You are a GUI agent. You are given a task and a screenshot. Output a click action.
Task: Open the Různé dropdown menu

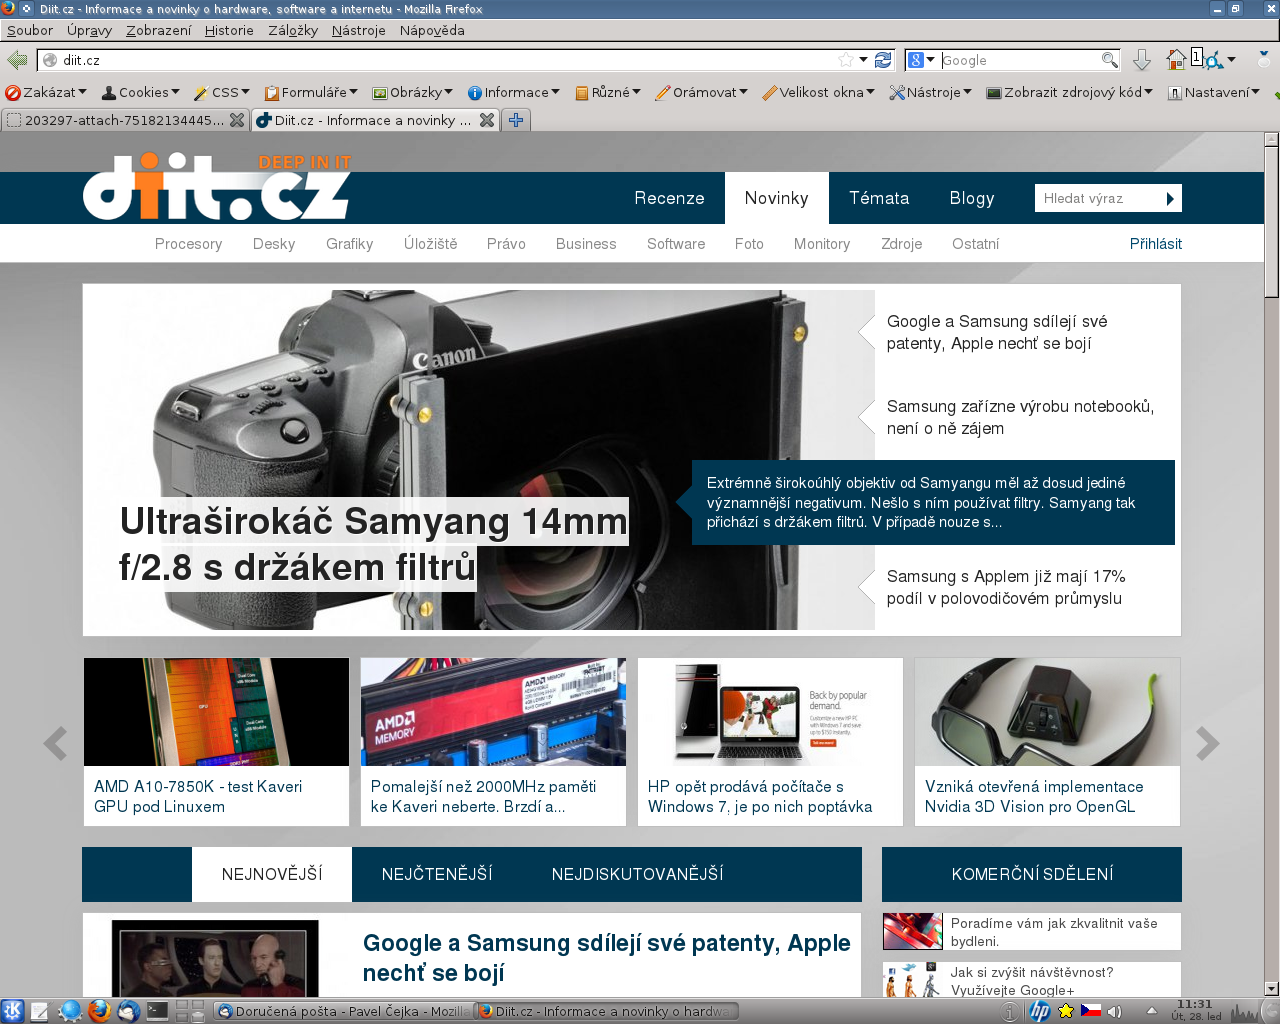click(x=608, y=92)
